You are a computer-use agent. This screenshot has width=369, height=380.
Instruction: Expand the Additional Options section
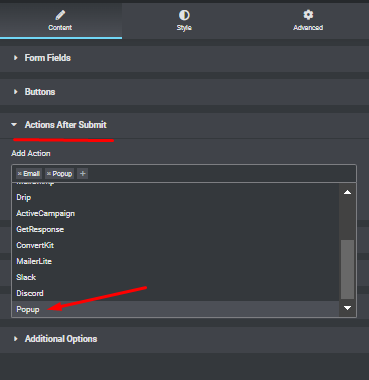point(184,339)
